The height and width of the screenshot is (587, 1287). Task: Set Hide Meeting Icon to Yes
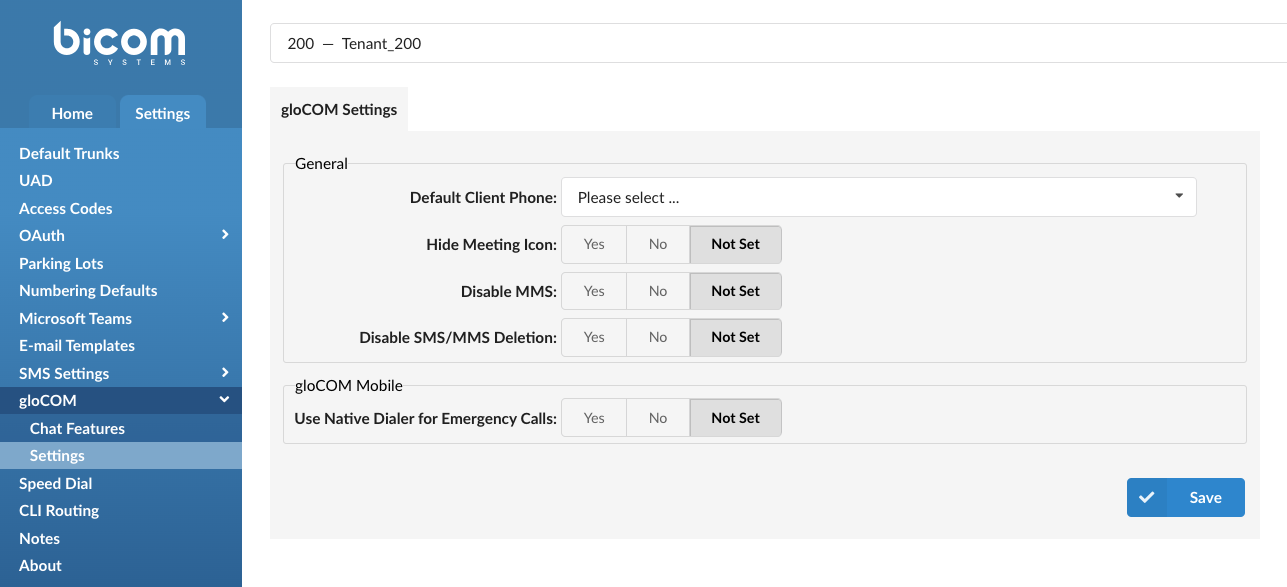coord(593,244)
